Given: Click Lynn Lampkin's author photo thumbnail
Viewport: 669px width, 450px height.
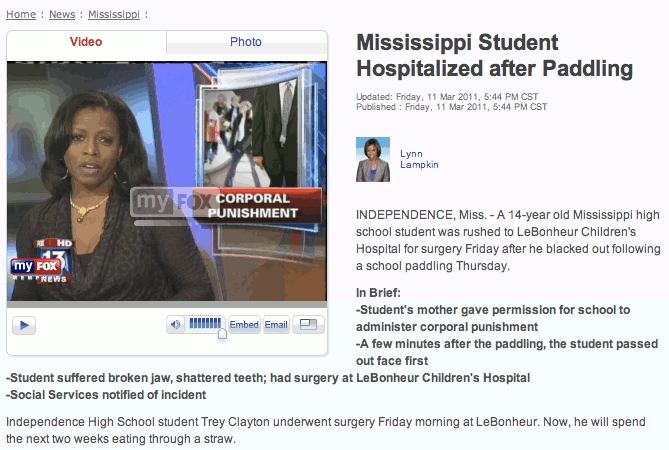Looking at the screenshot, I should coord(373,160).
